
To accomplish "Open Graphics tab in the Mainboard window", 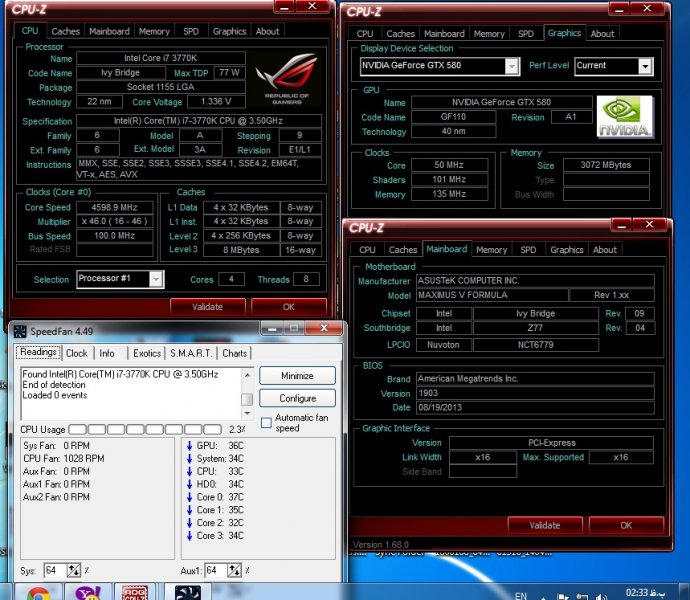I will [x=566, y=250].
